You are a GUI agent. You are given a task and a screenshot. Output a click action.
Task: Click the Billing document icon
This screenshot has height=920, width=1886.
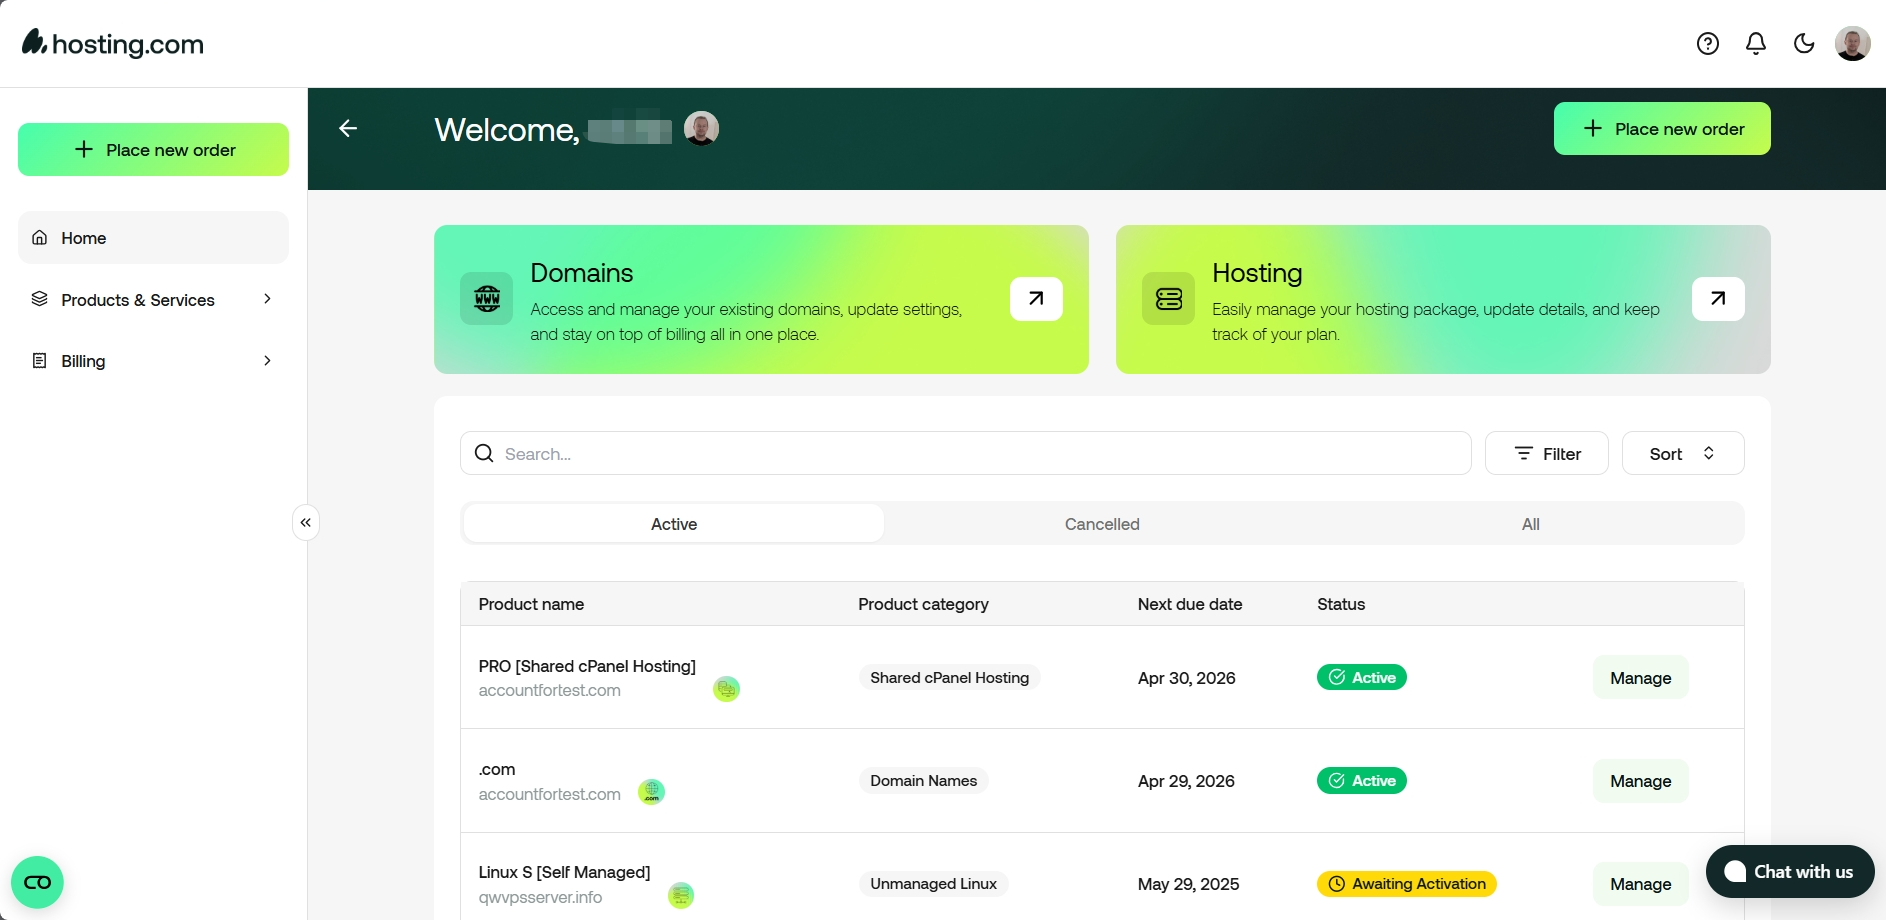tap(40, 361)
